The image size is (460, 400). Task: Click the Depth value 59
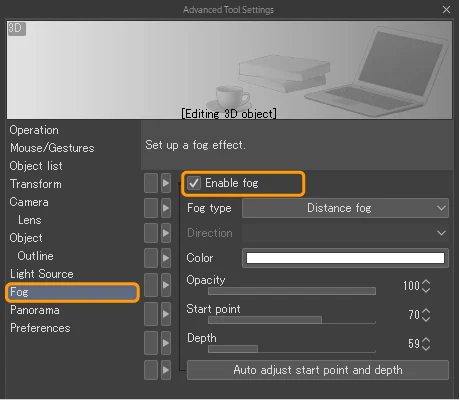(x=414, y=344)
